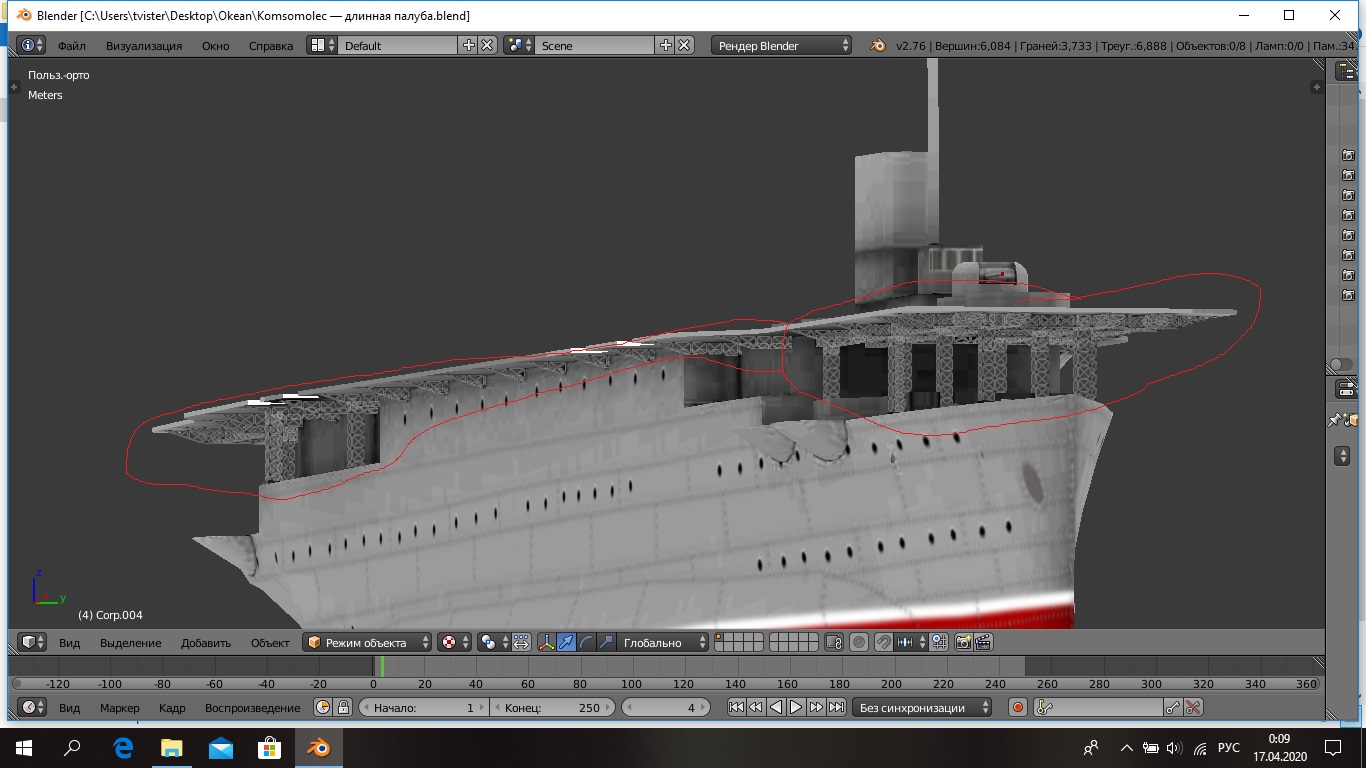Screen dimensions: 1366x768
Task: Toggle the timeline range lock icon
Action: point(343,707)
